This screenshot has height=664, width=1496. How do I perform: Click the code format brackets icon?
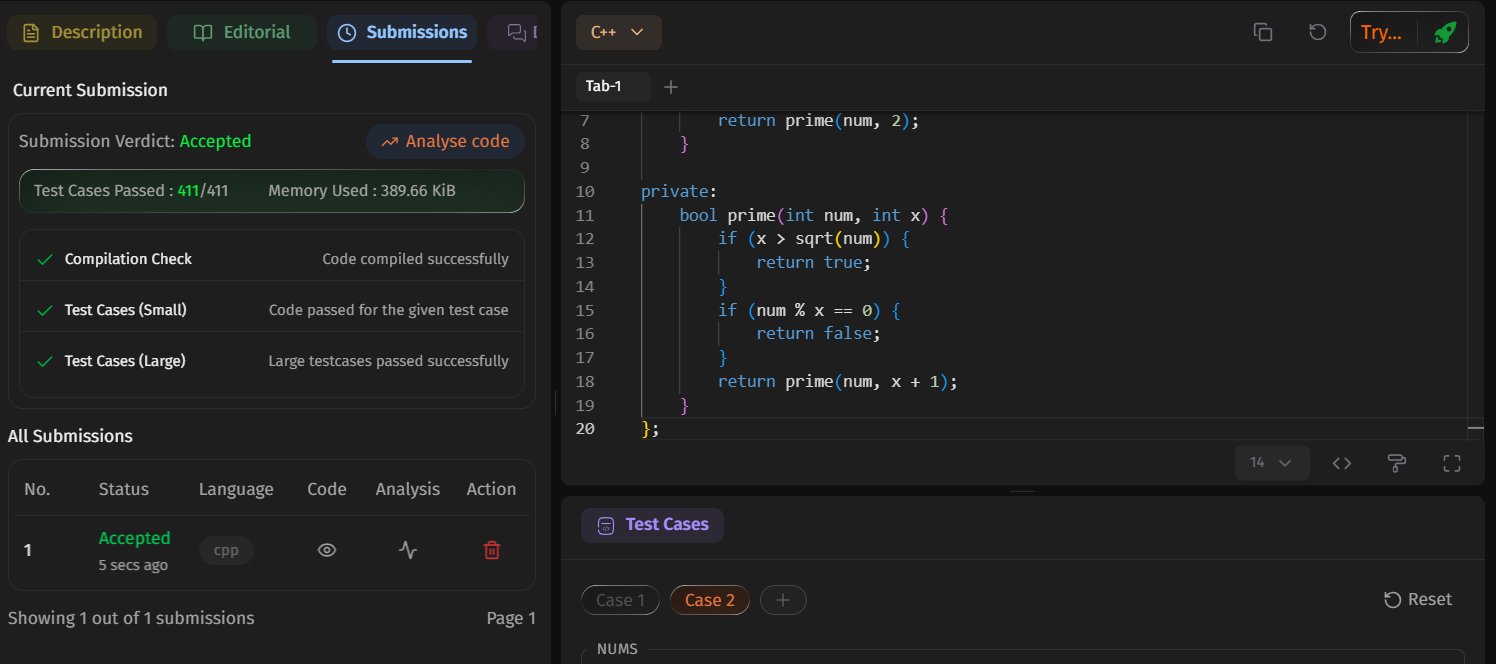point(1342,463)
